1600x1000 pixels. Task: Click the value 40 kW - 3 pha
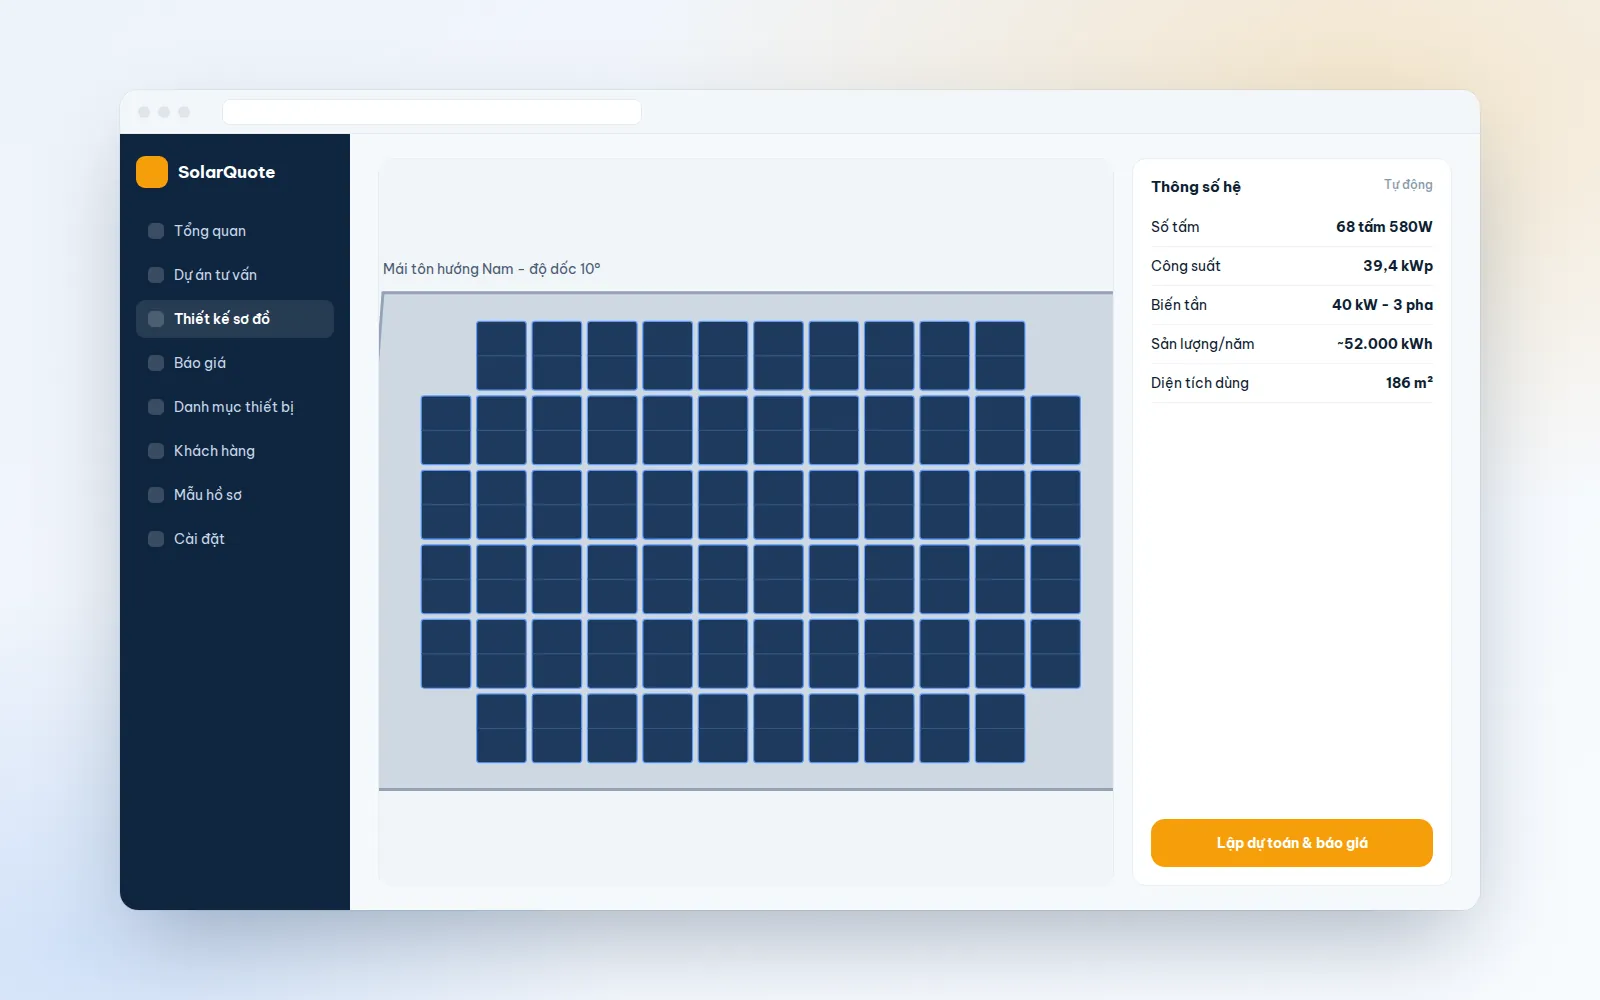1382,305
